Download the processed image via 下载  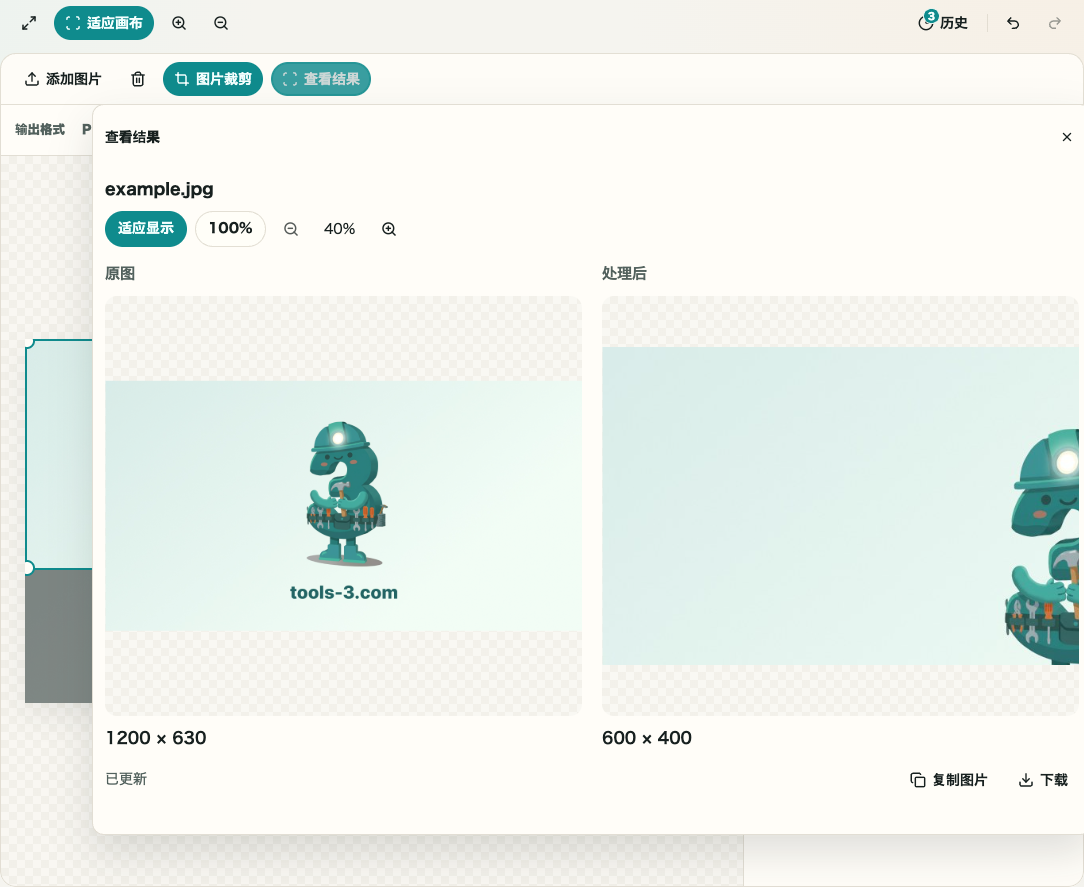(1043, 780)
